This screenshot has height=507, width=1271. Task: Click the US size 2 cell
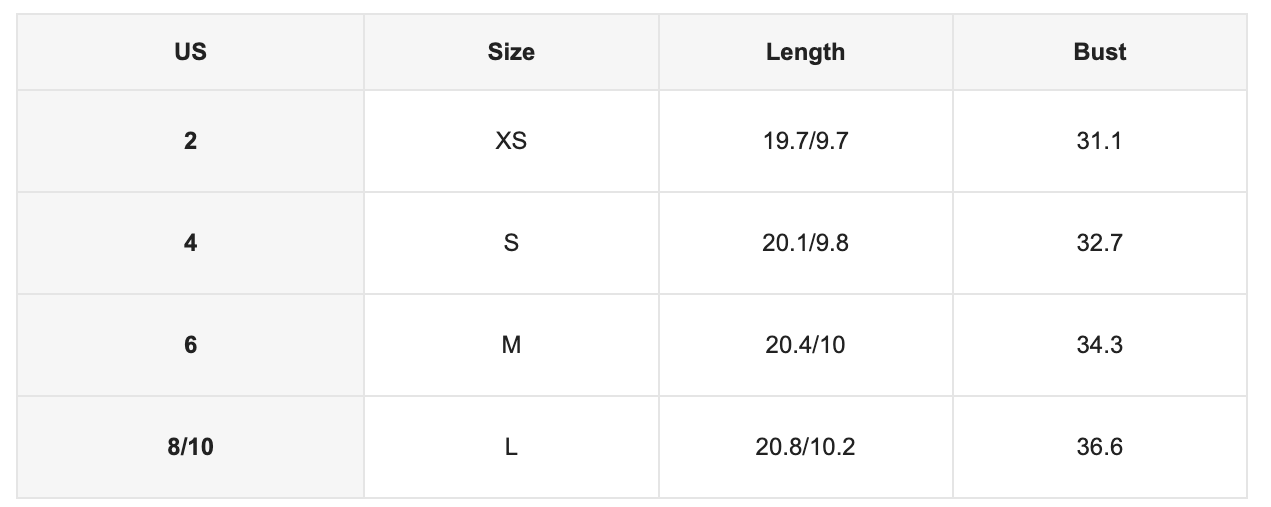tap(190, 141)
